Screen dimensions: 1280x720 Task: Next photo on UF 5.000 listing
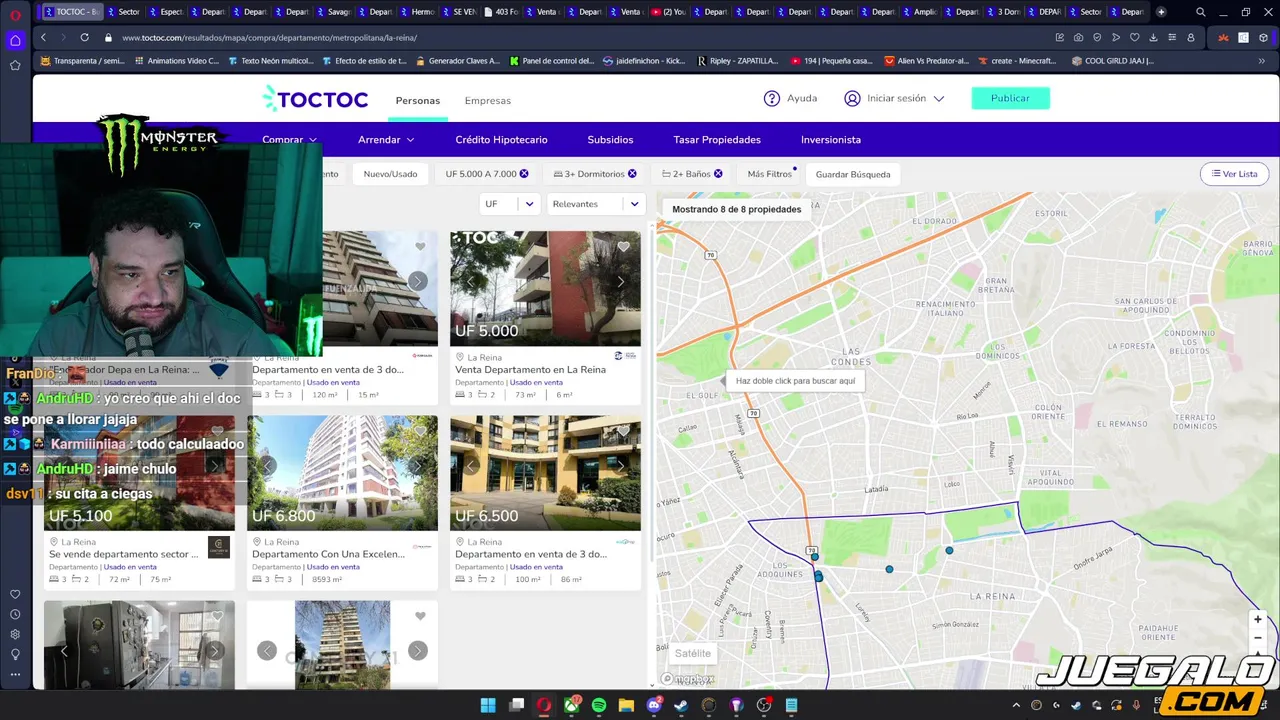click(620, 282)
